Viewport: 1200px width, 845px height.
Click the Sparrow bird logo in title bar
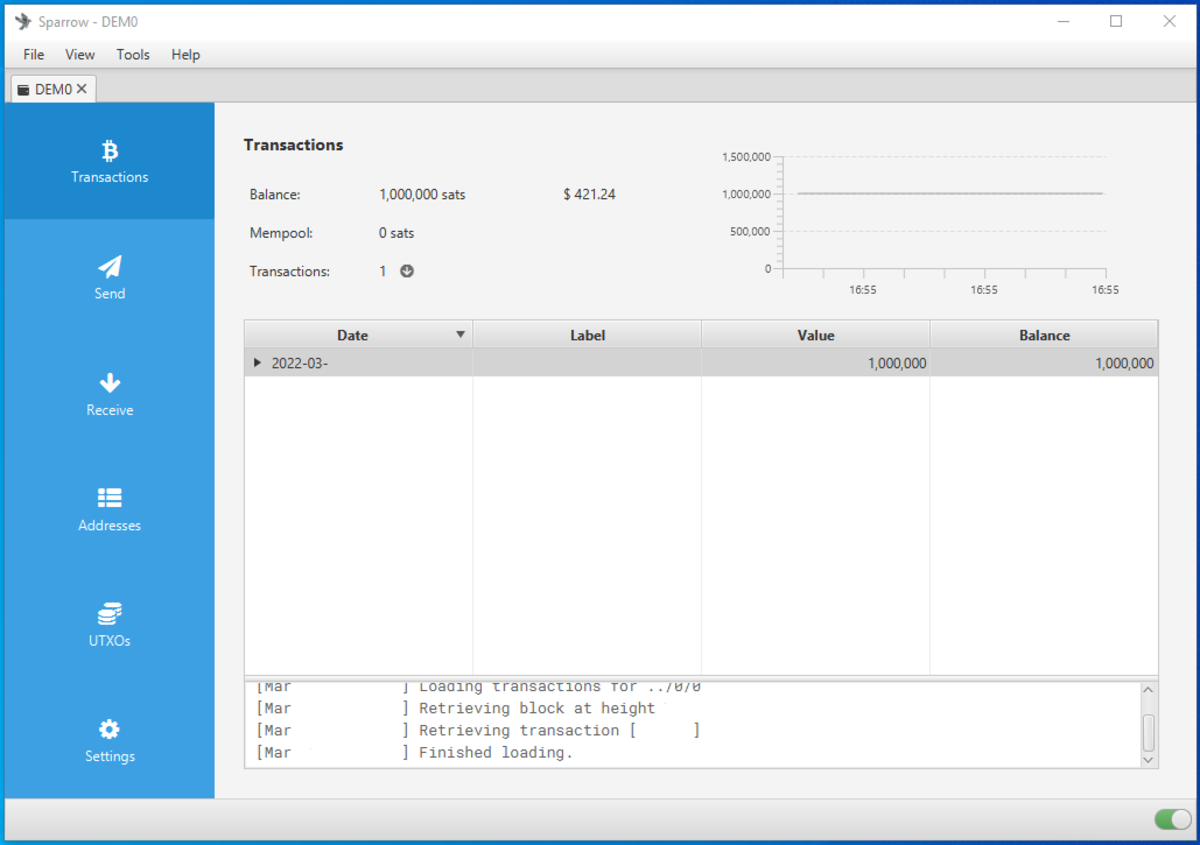(x=23, y=21)
